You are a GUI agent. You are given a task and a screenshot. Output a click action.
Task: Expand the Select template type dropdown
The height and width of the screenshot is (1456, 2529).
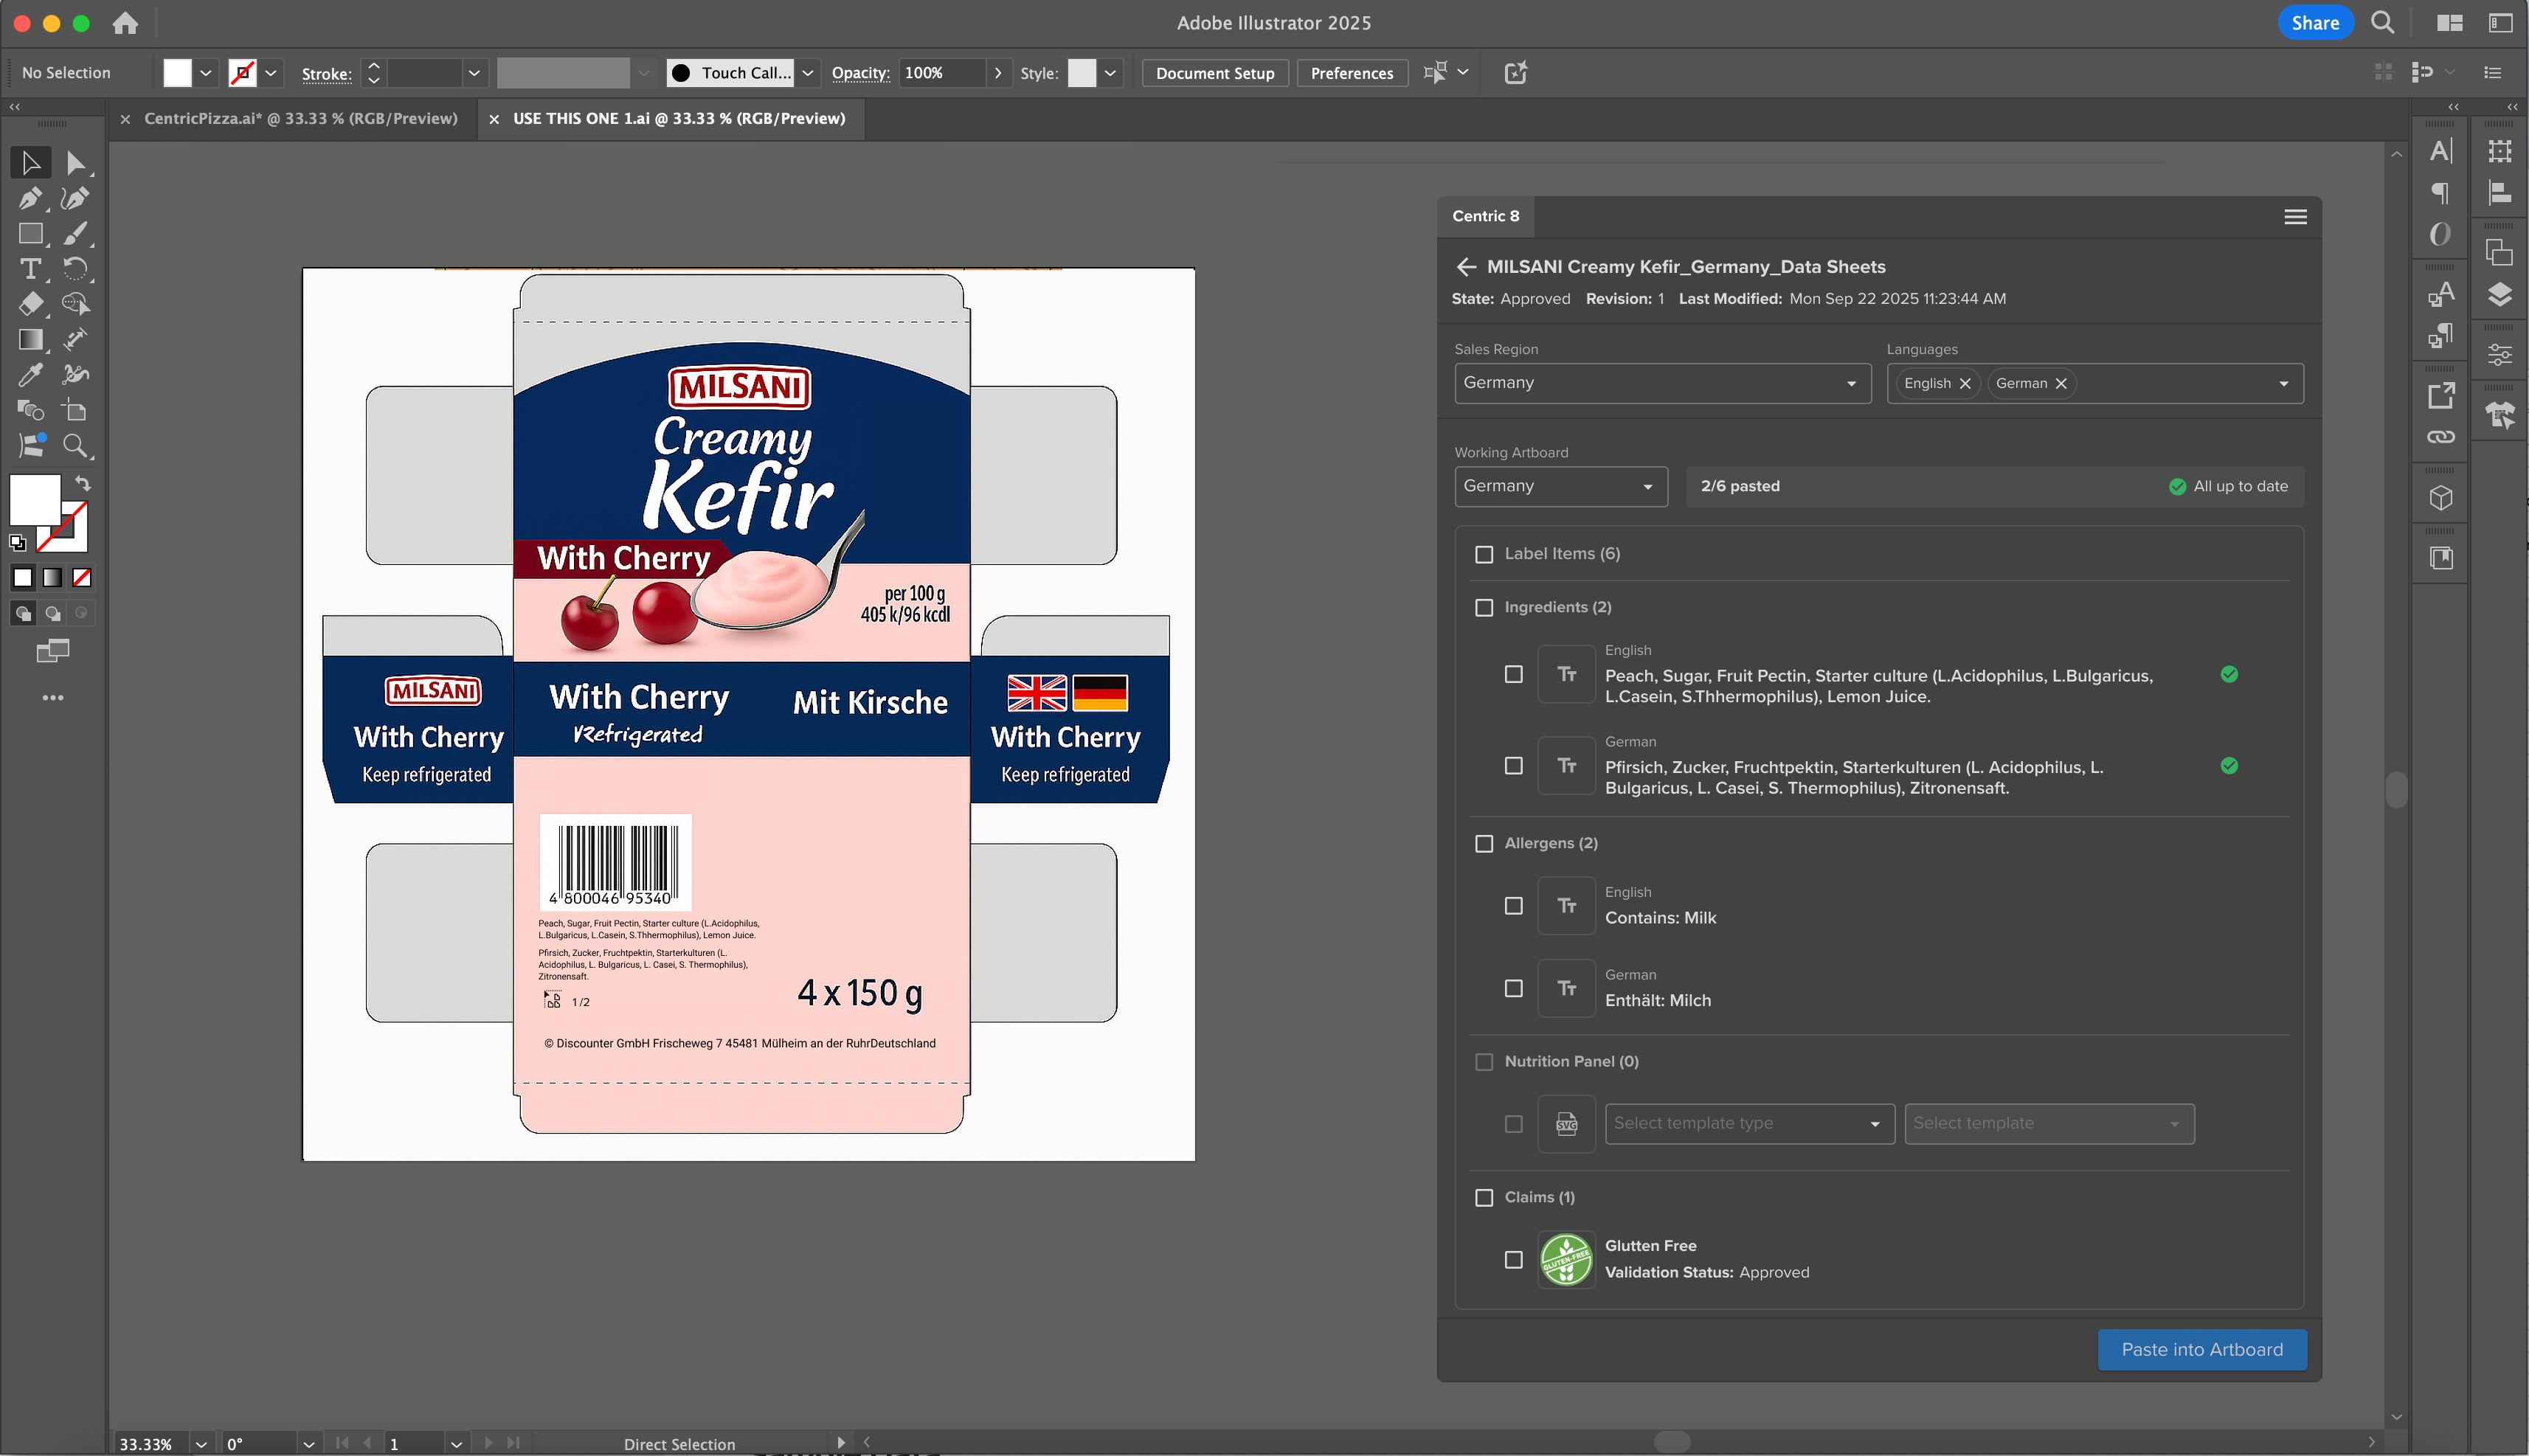(x=1749, y=1124)
